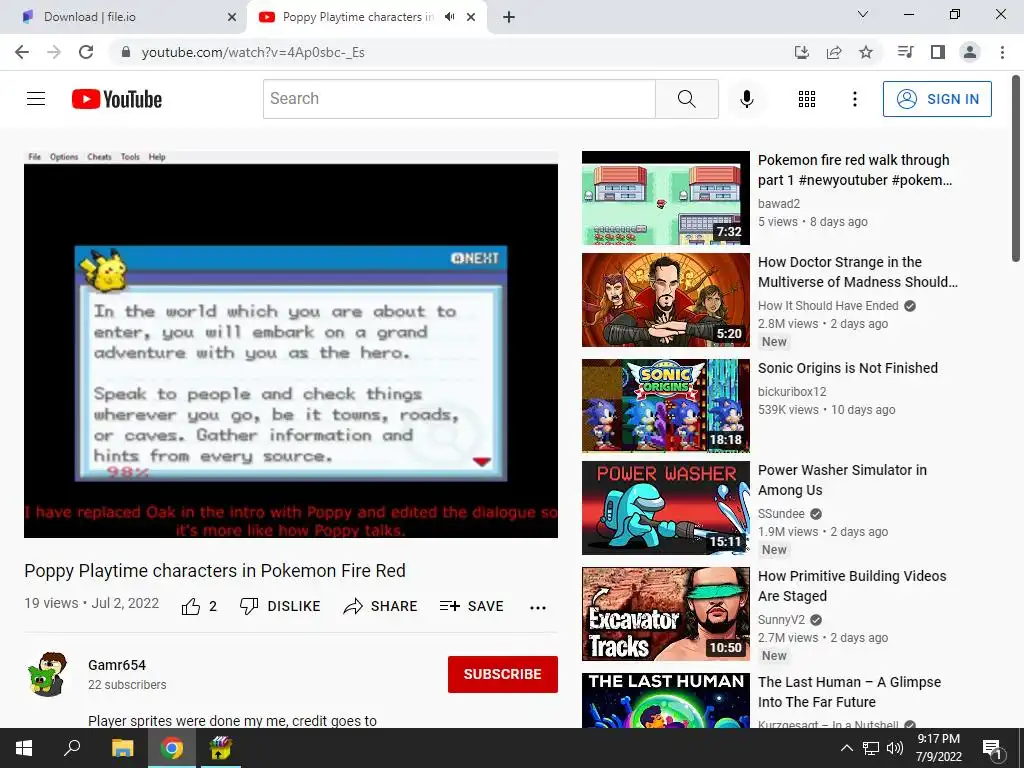Bookmark this page with the star
Image resolution: width=1024 pixels, height=768 pixels.
(866, 52)
